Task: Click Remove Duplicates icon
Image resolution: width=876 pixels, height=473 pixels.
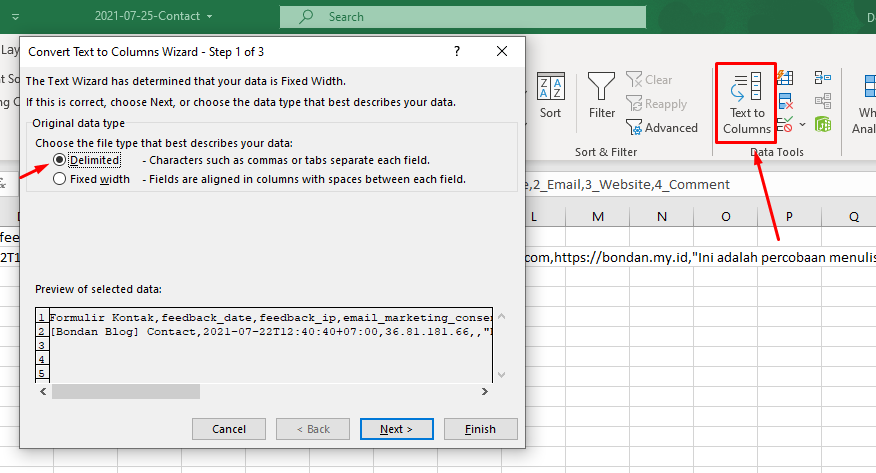Action: pyautogui.click(x=785, y=101)
